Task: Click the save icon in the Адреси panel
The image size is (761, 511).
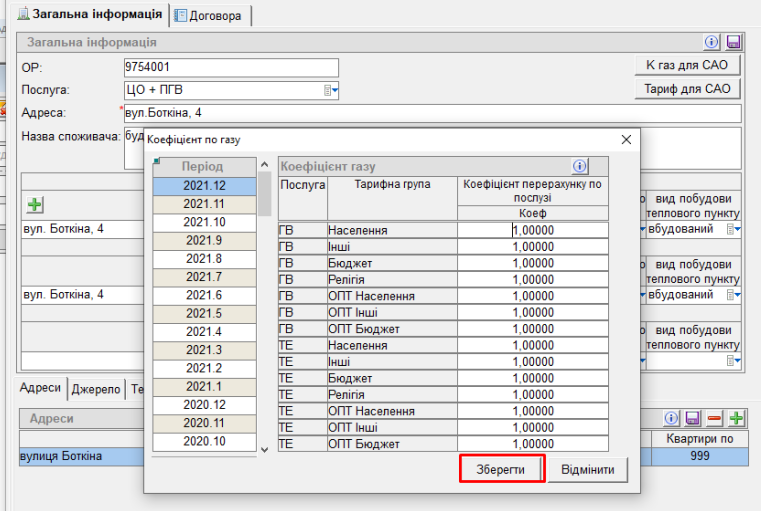Action: [694, 417]
